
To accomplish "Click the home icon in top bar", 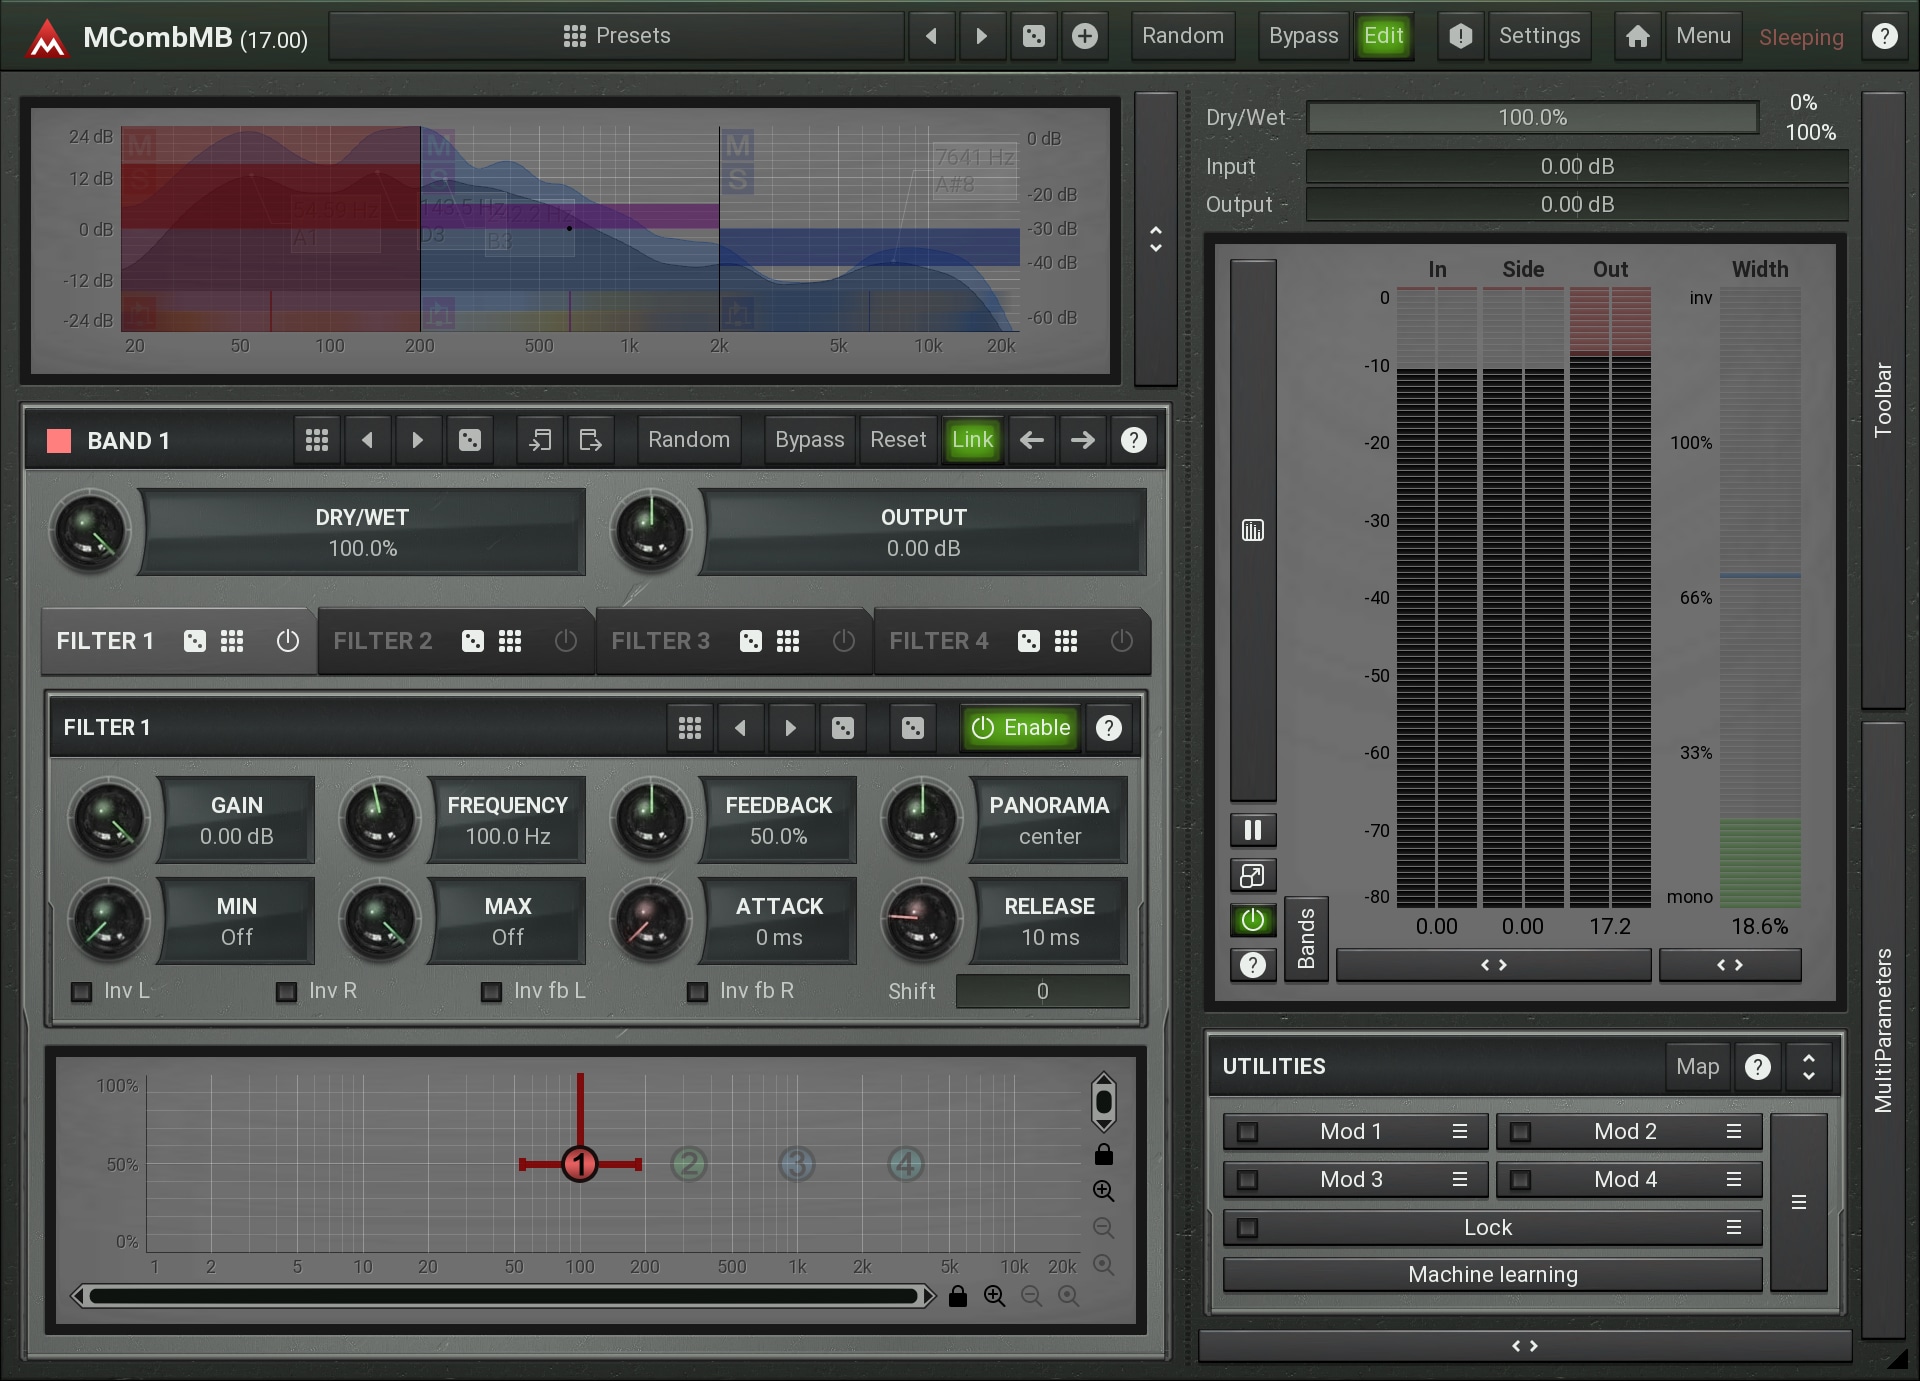I will [x=1637, y=37].
